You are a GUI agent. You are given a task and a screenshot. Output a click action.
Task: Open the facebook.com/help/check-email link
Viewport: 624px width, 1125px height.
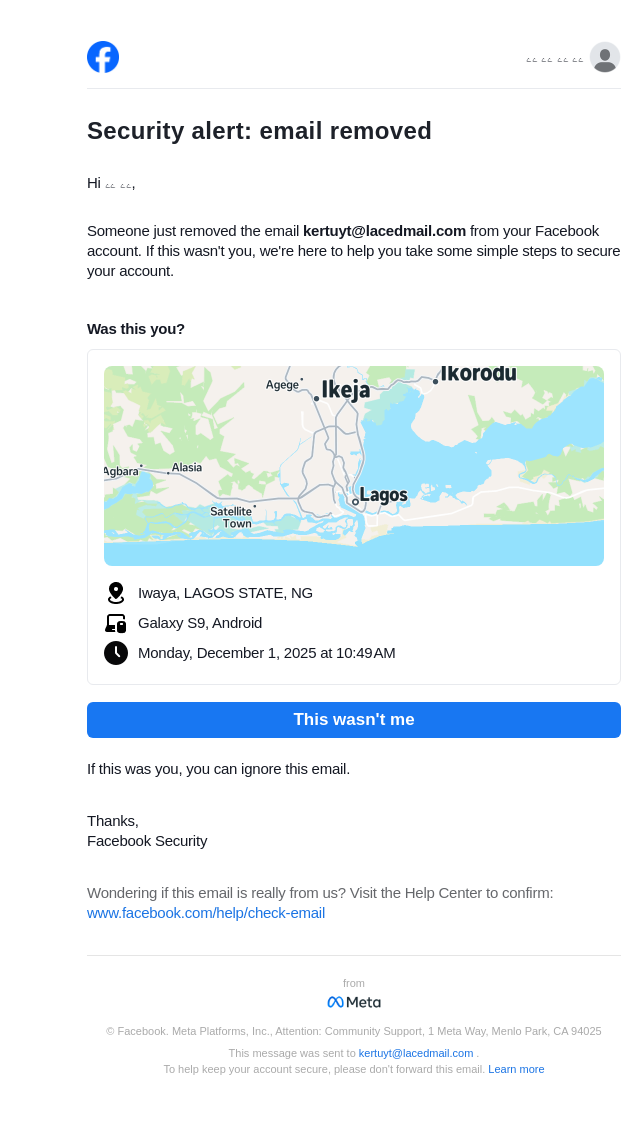click(x=206, y=913)
